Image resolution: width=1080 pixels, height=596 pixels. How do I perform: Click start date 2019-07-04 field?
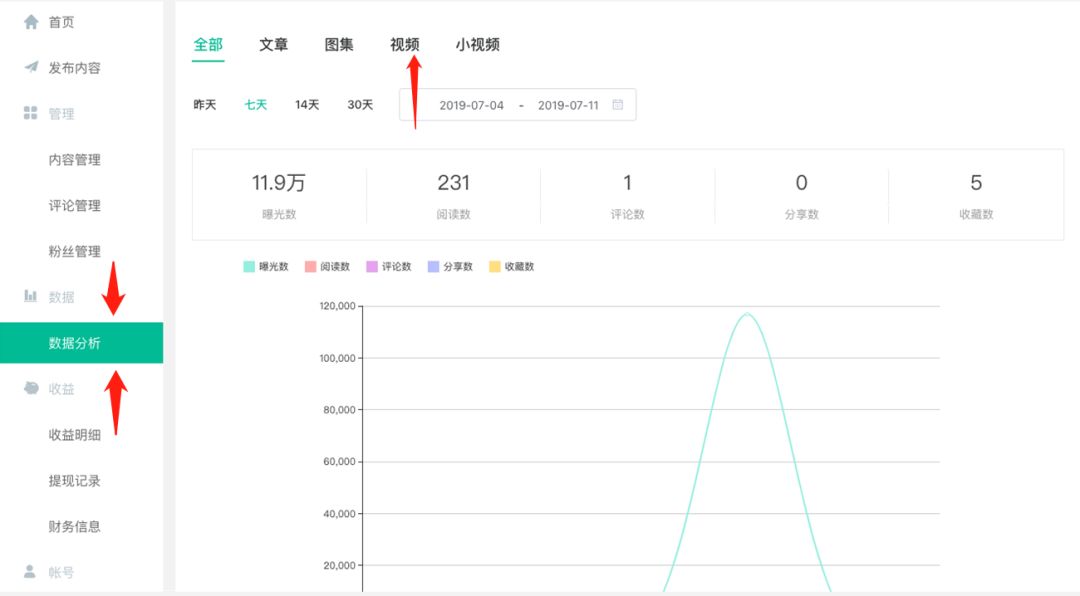[x=471, y=105]
